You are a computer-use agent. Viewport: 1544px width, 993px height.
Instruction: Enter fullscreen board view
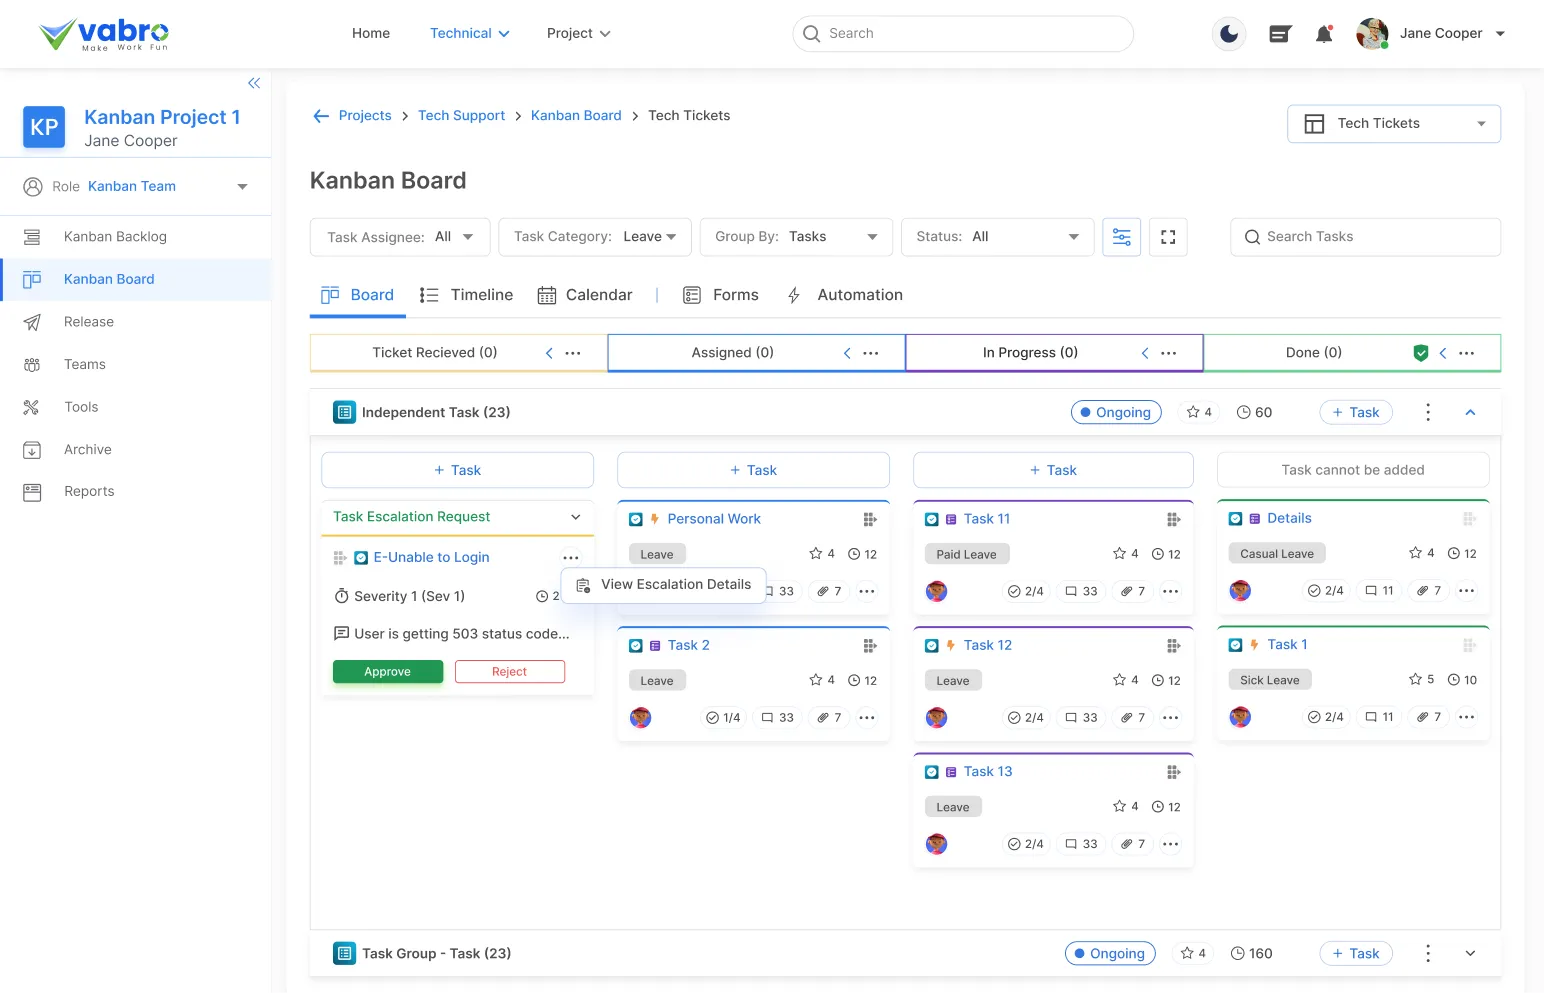click(1167, 237)
